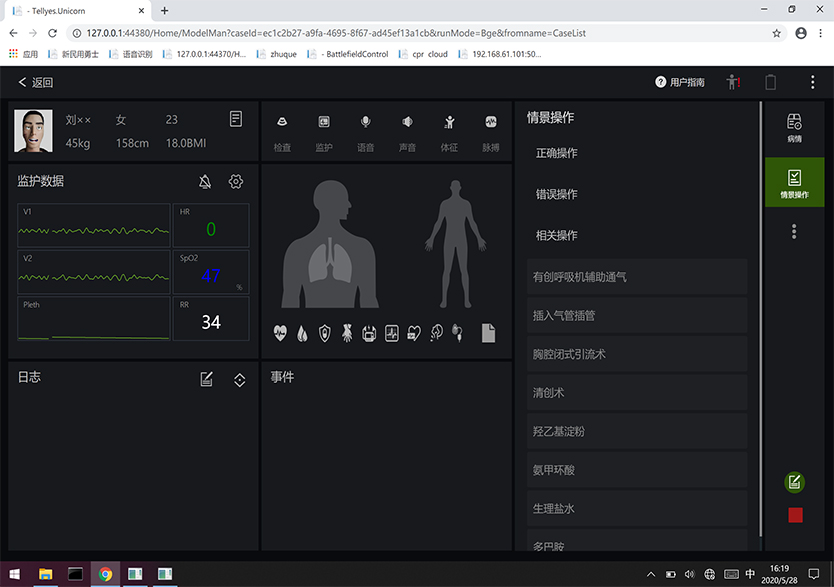The width and height of the screenshot is (834, 587).
Task: Click the taskbar volume icon
Action: coord(689,574)
